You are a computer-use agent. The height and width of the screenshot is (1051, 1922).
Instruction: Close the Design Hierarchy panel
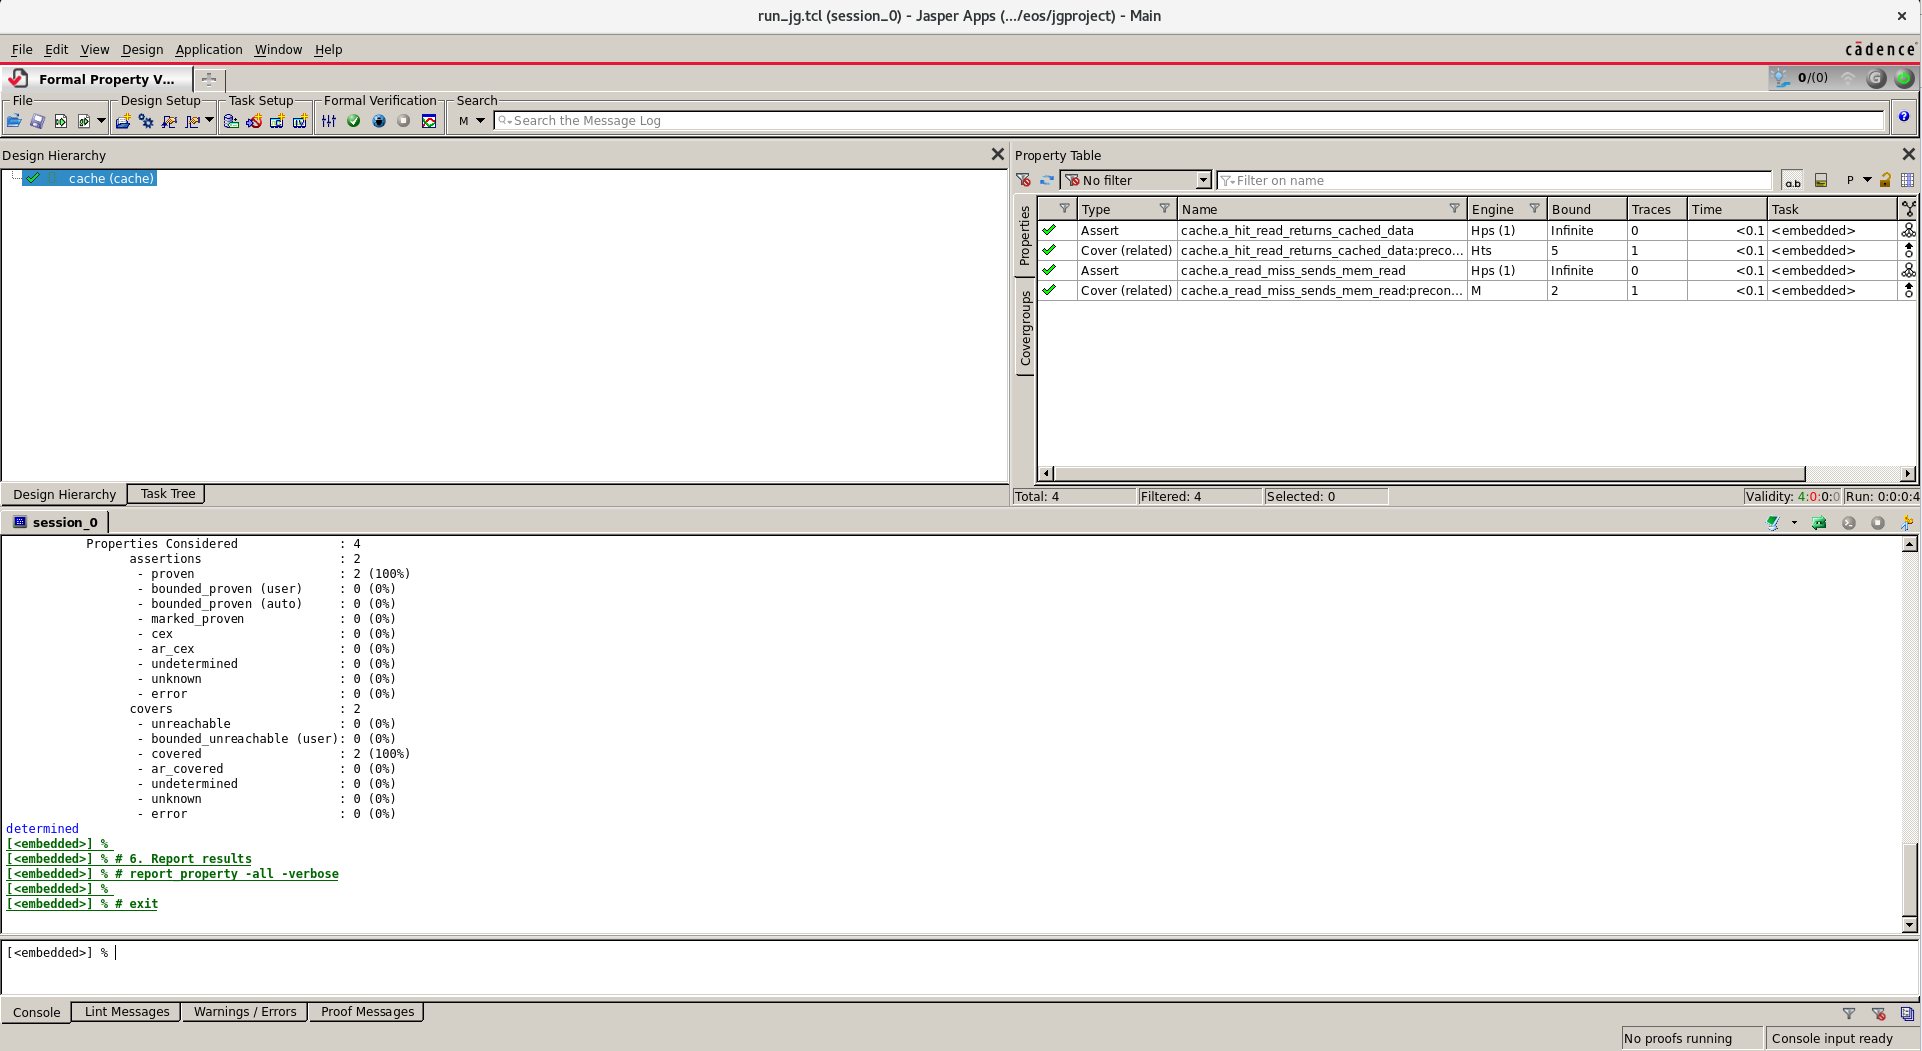(x=997, y=154)
